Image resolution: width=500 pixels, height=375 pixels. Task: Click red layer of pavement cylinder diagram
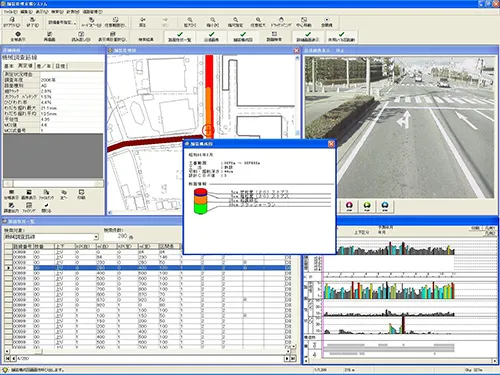pyautogui.click(x=201, y=191)
